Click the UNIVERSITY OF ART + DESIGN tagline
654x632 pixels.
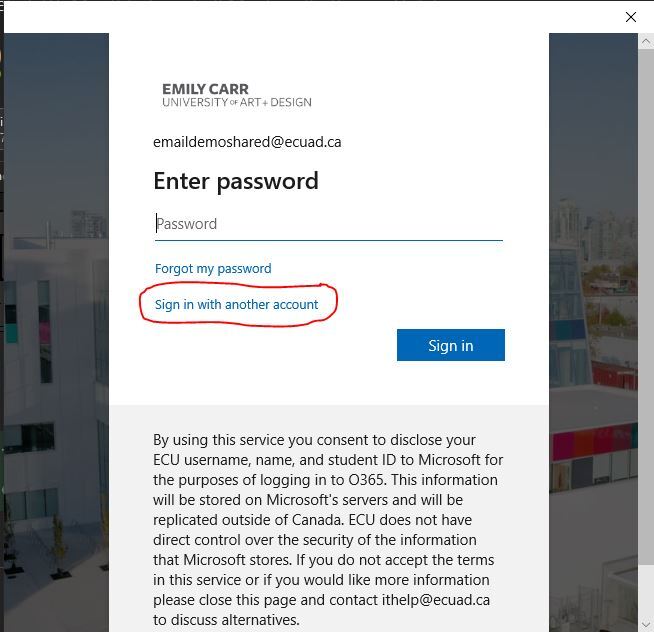click(236, 103)
